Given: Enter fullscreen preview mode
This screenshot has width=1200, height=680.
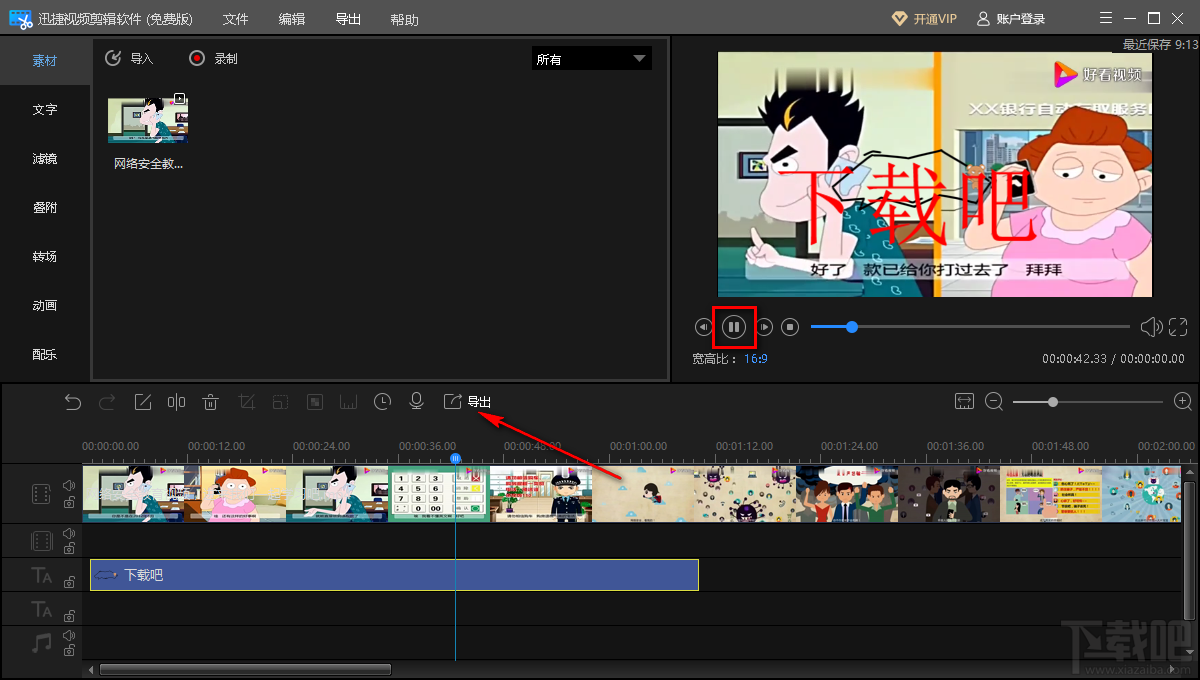Looking at the screenshot, I should (1178, 327).
